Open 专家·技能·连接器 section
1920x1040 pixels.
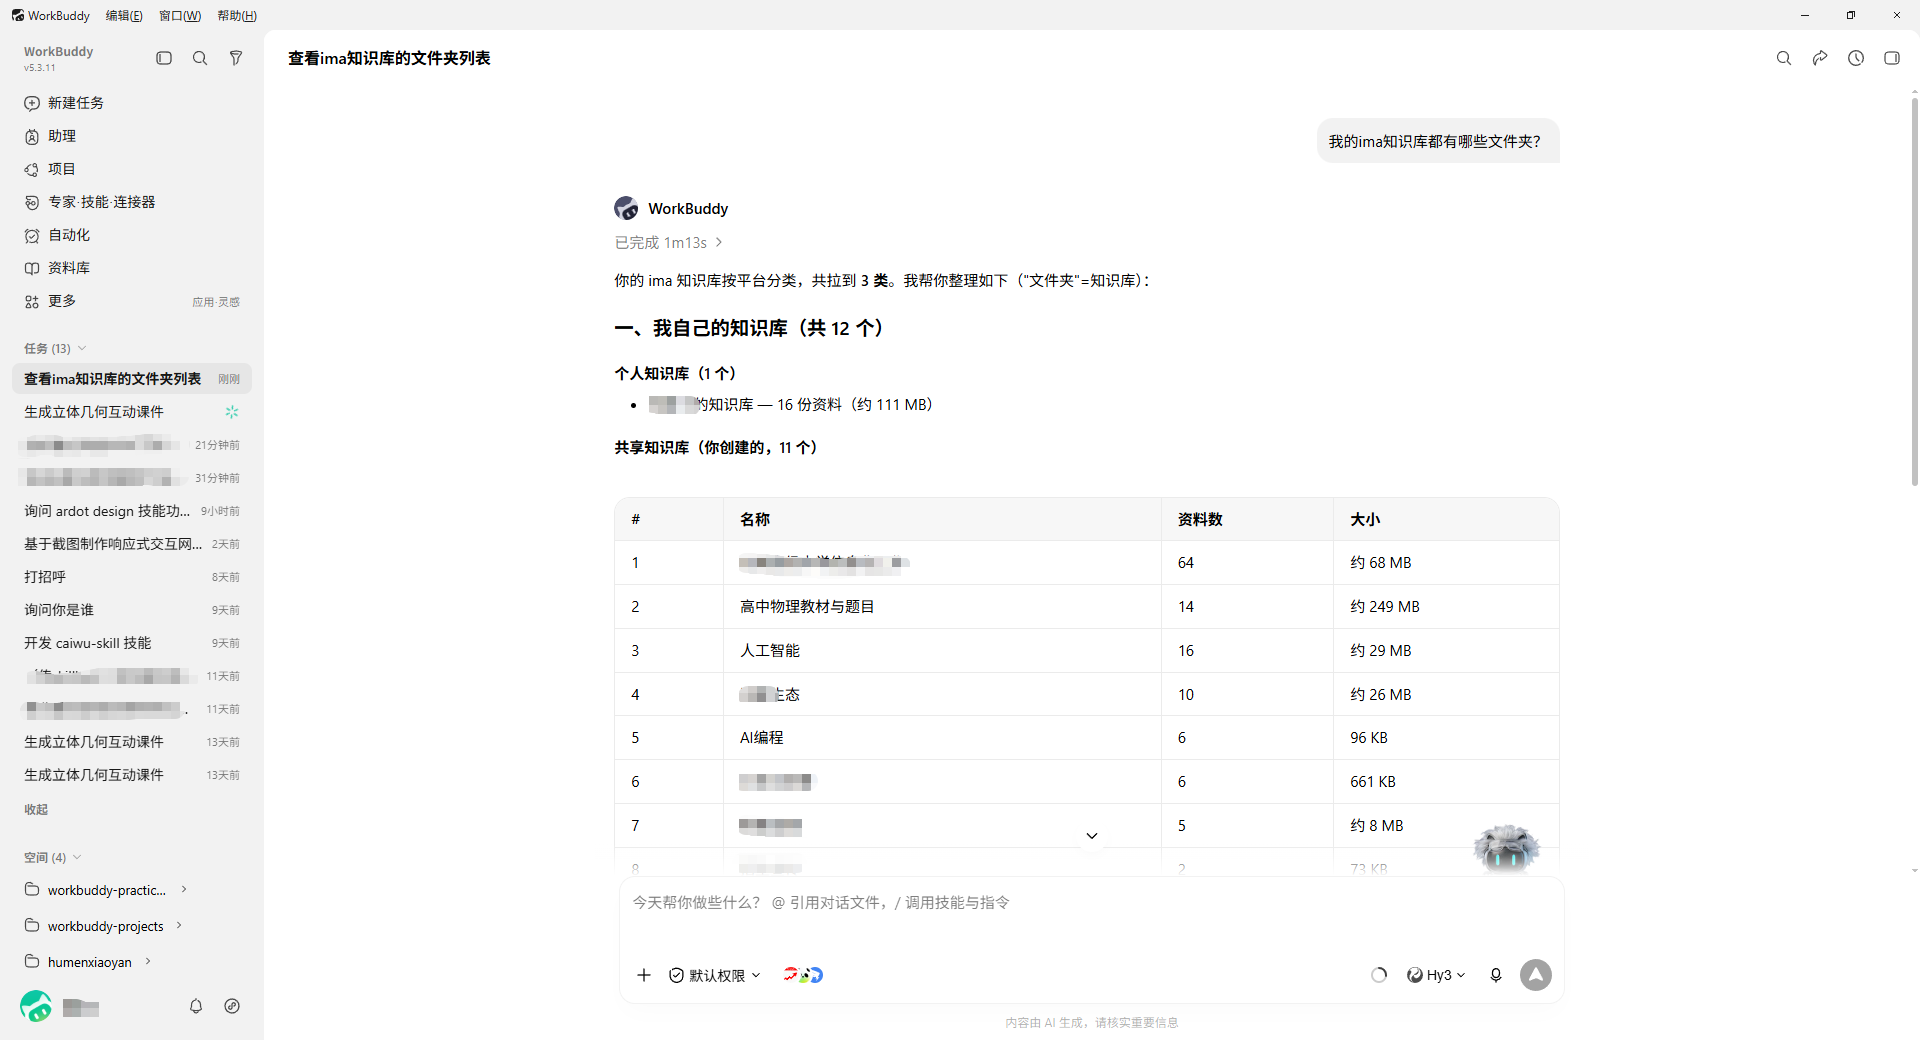pyautogui.click(x=132, y=202)
